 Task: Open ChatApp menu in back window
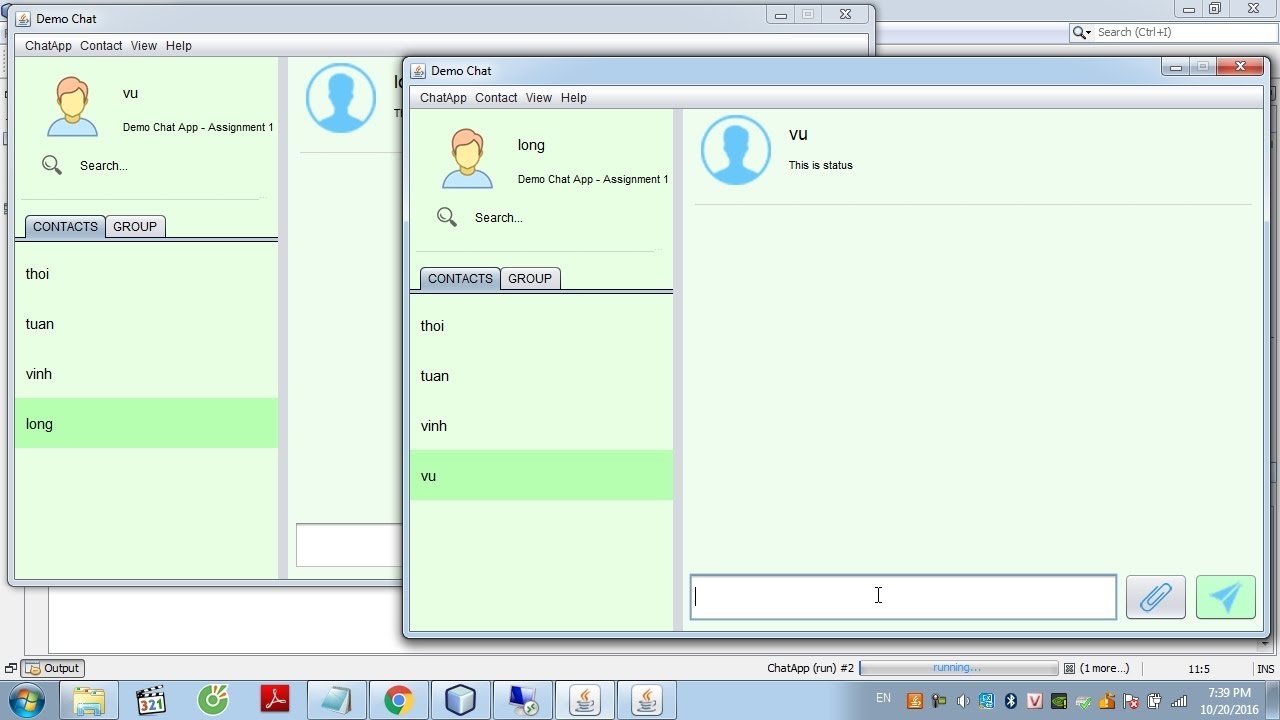(x=48, y=45)
